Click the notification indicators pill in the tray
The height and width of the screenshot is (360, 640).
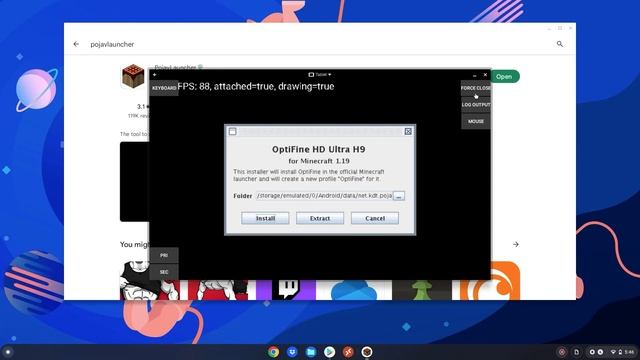(596, 352)
